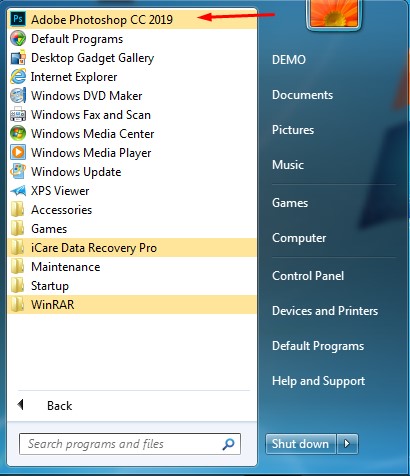Click the Default Programs shield icon in the programs list
The height and width of the screenshot is (476, 410).
pos(18,39)
